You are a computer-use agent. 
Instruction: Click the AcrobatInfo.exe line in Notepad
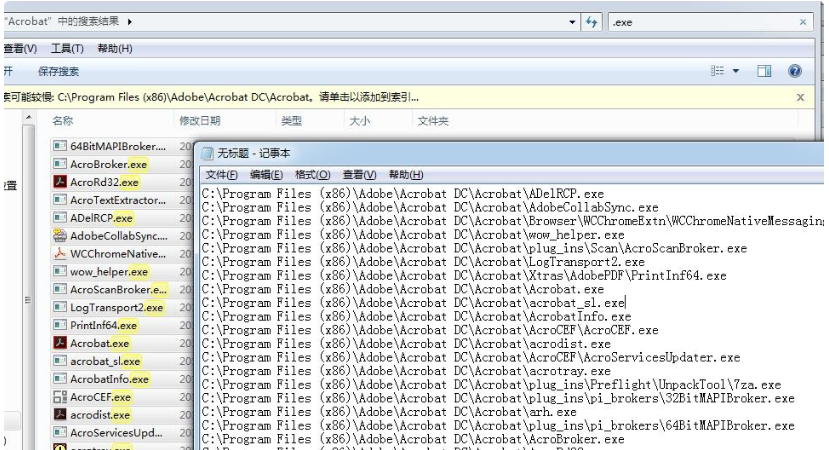(x=417, y=317)
